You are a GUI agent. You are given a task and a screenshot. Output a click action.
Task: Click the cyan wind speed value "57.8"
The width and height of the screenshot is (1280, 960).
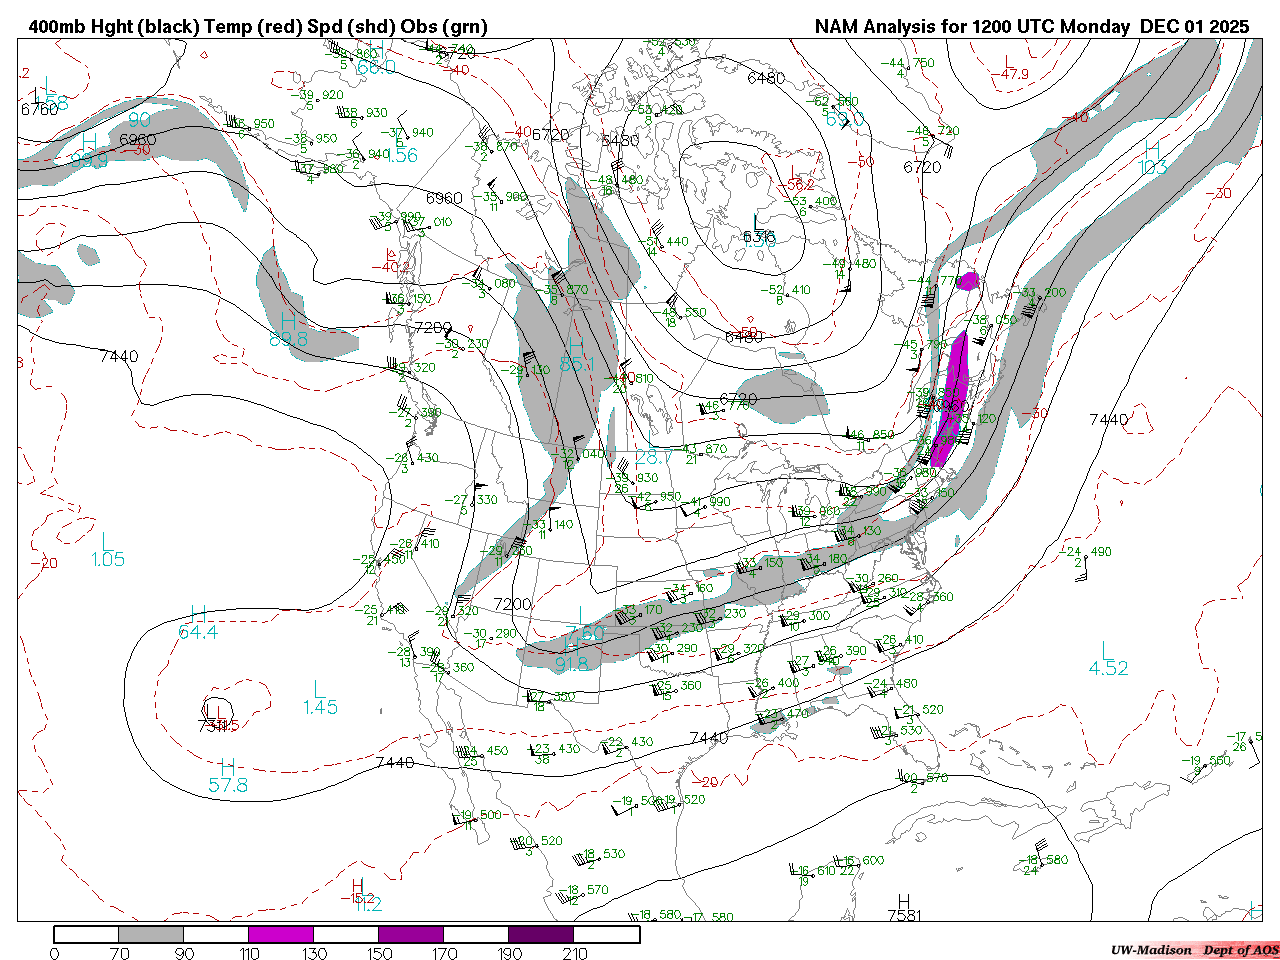[x=228, y=785]
